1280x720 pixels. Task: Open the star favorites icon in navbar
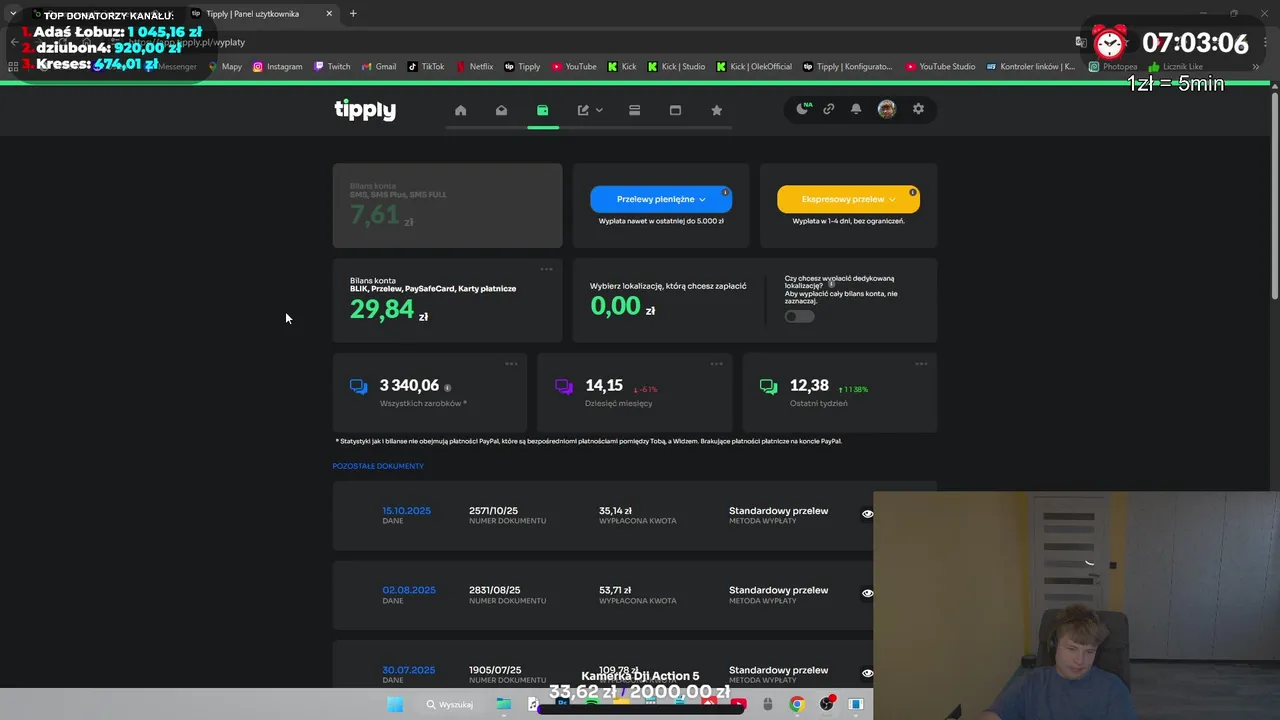pyautogui.click(x=716, y=110)
